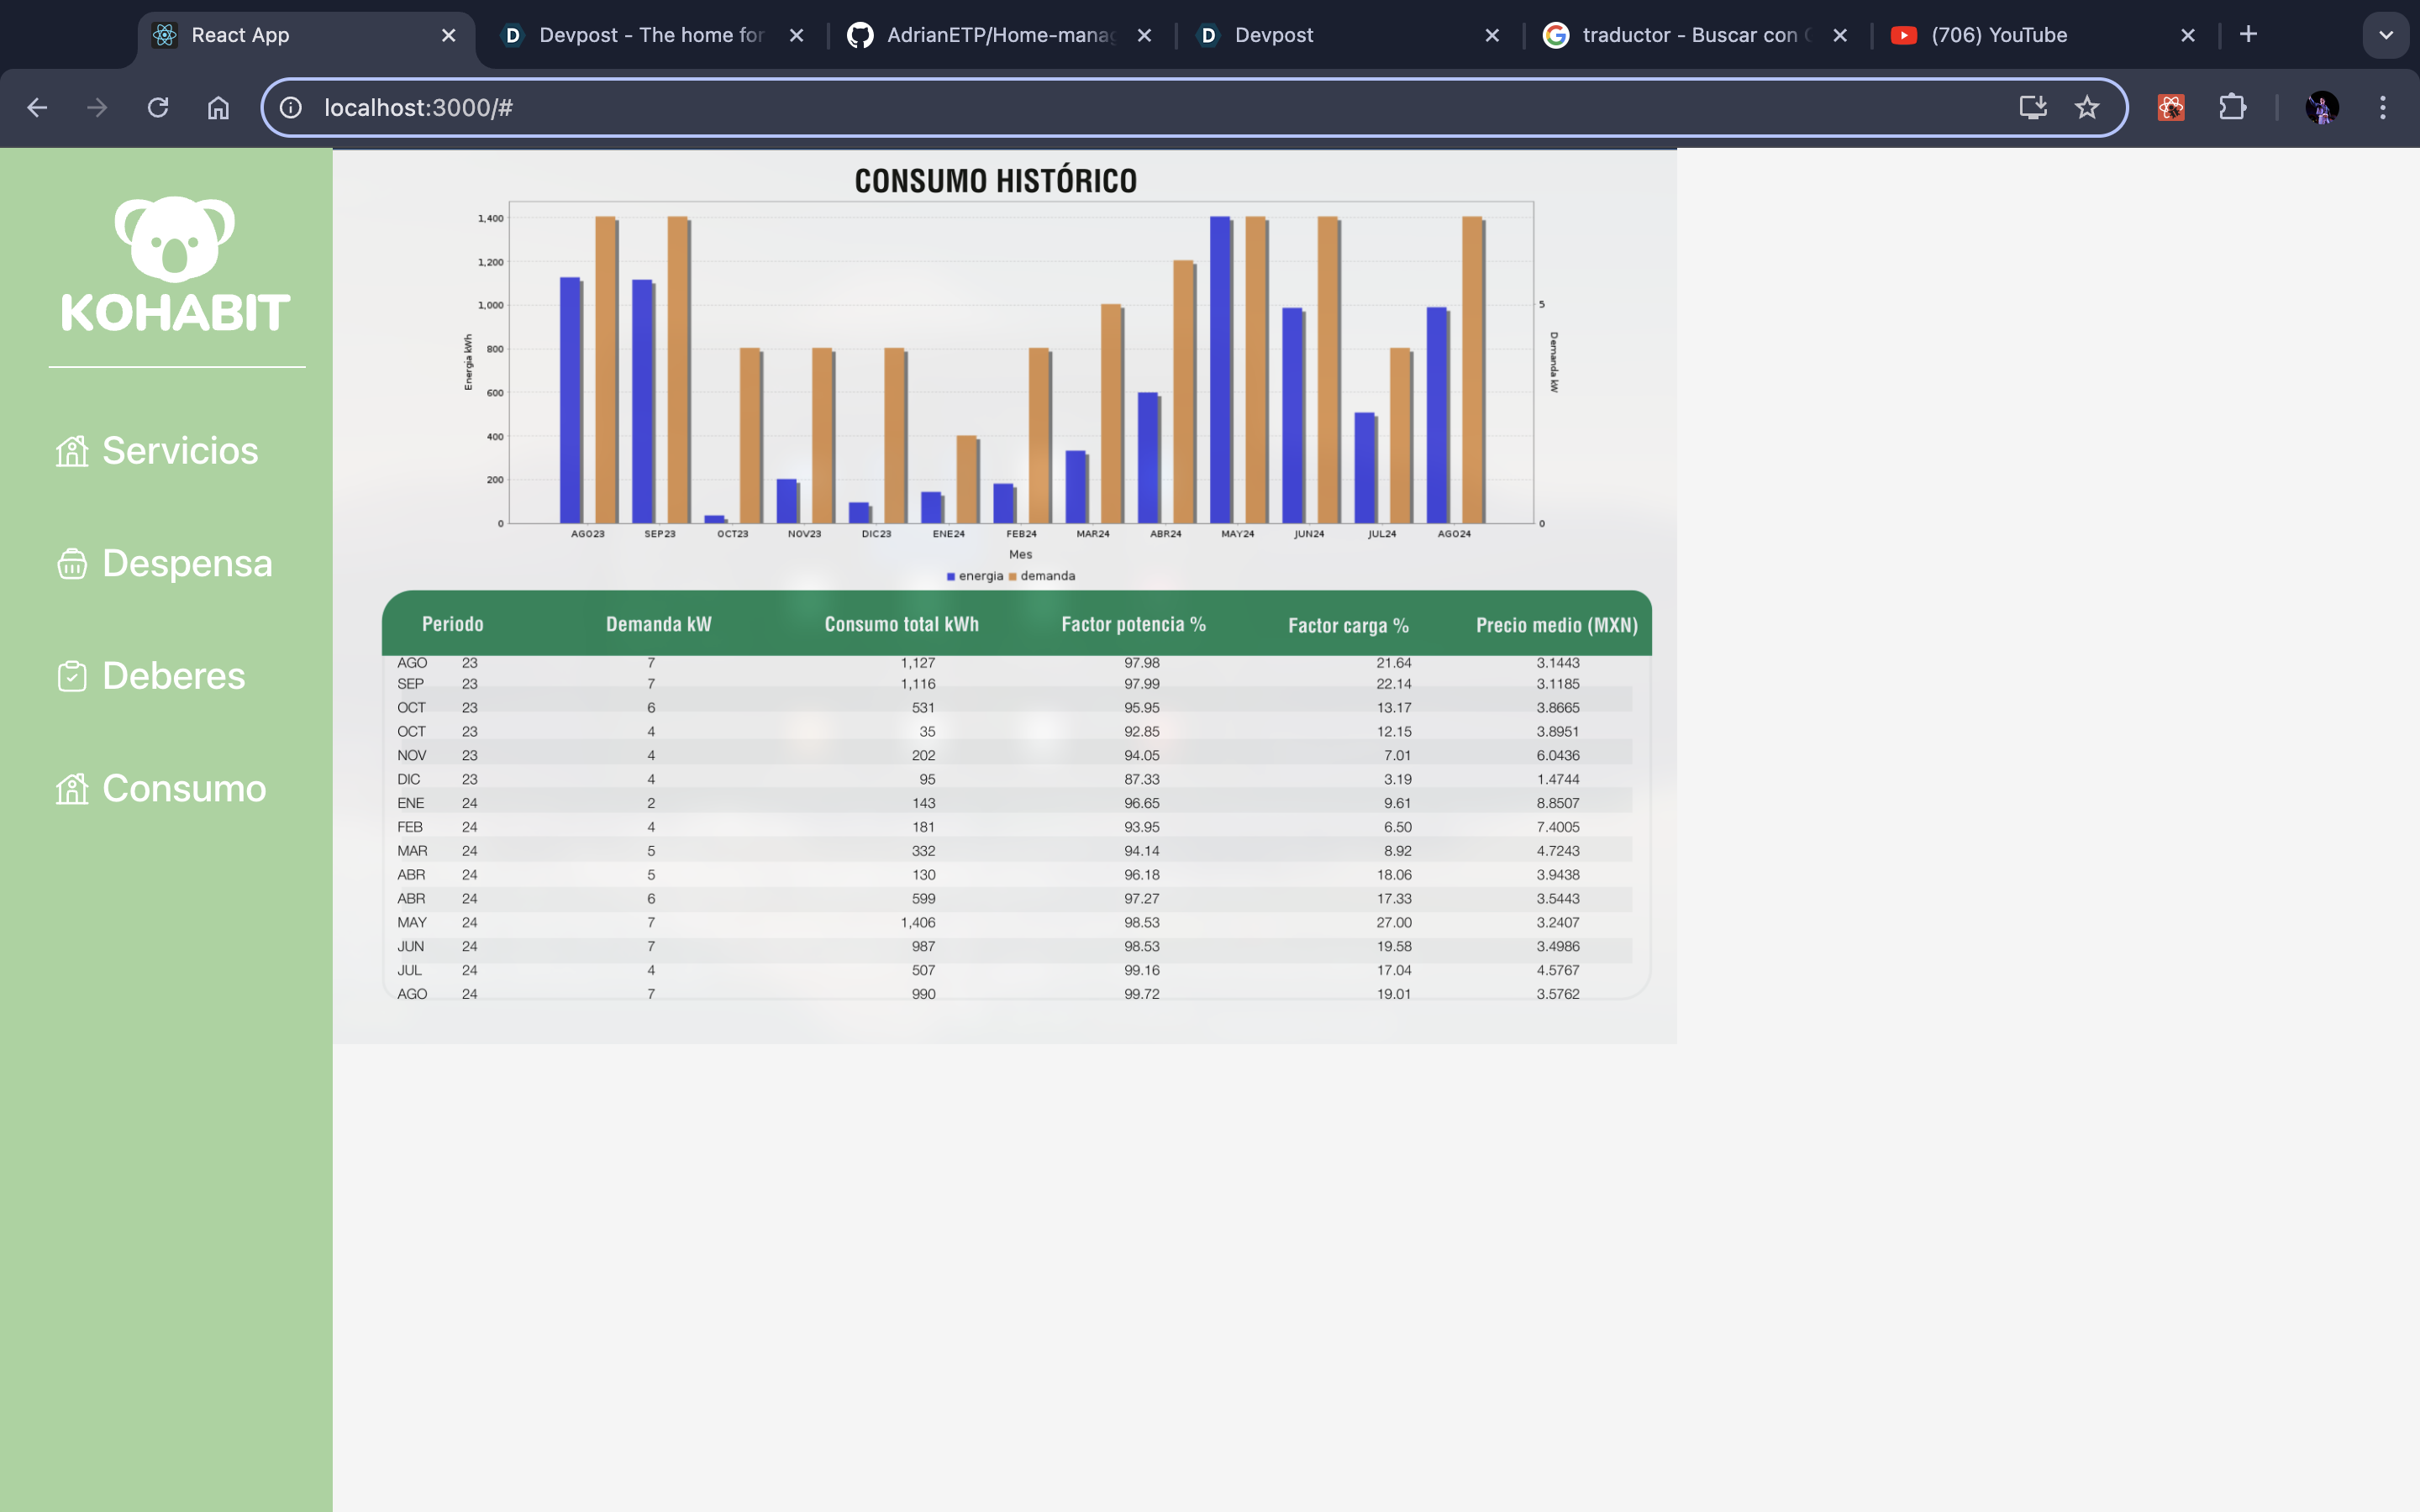Click the Consumo house icon
This screenshot has width=2420, height=1512.
72,789
